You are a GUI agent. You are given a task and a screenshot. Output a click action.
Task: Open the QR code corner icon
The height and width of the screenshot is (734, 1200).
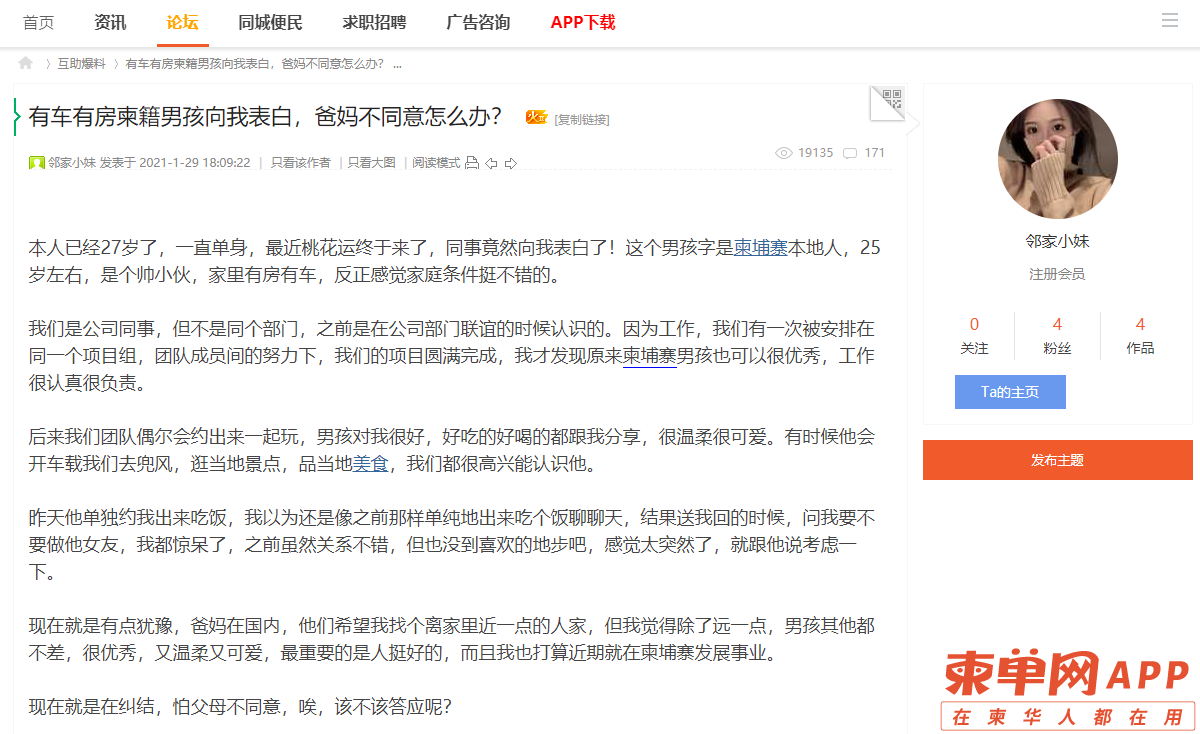888,102
